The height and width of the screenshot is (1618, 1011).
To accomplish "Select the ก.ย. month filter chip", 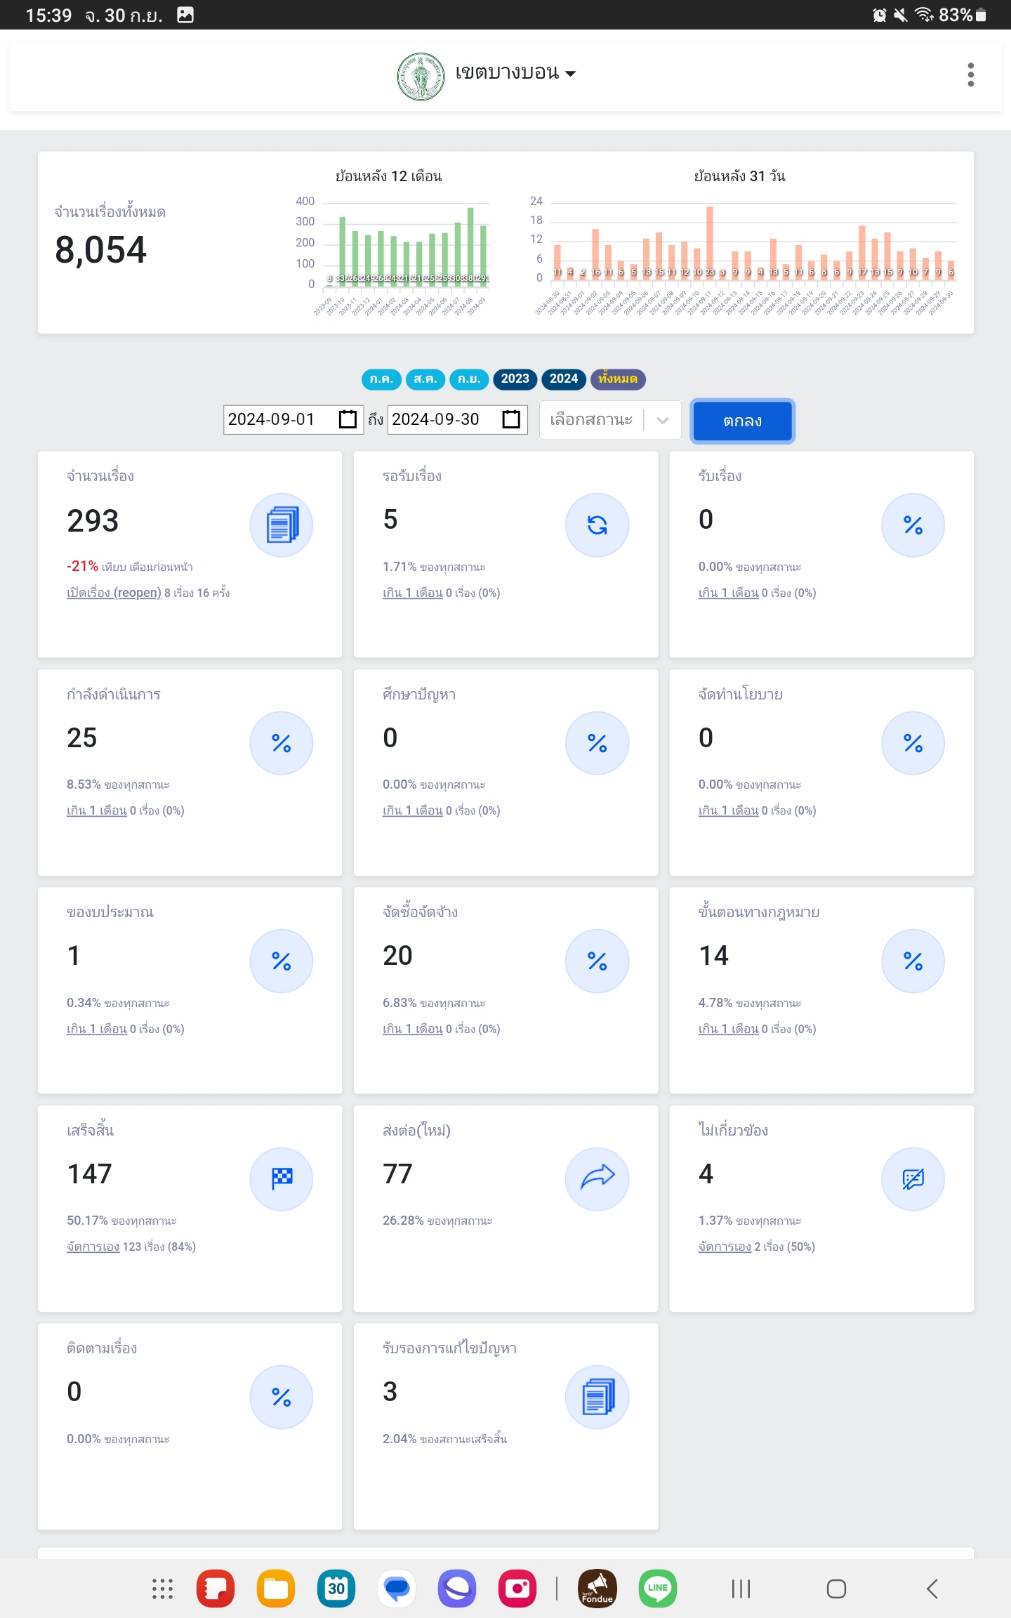I will pos(468,379).
